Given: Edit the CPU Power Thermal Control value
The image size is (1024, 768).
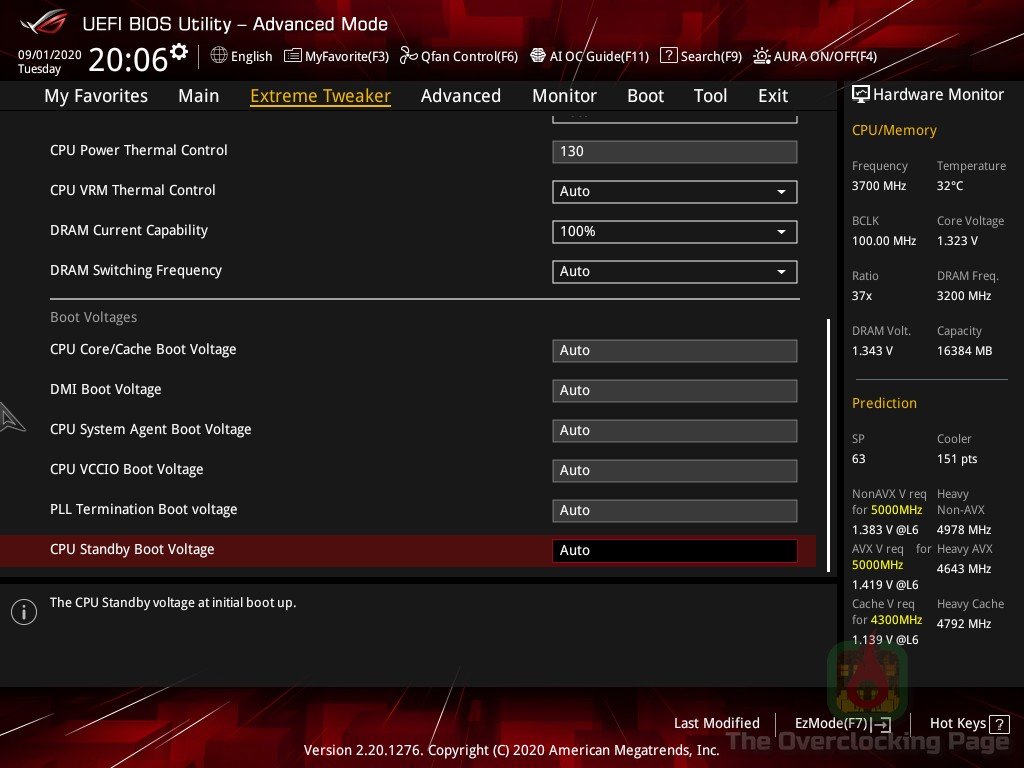Looking at the screenshot, I should [674, 151].
